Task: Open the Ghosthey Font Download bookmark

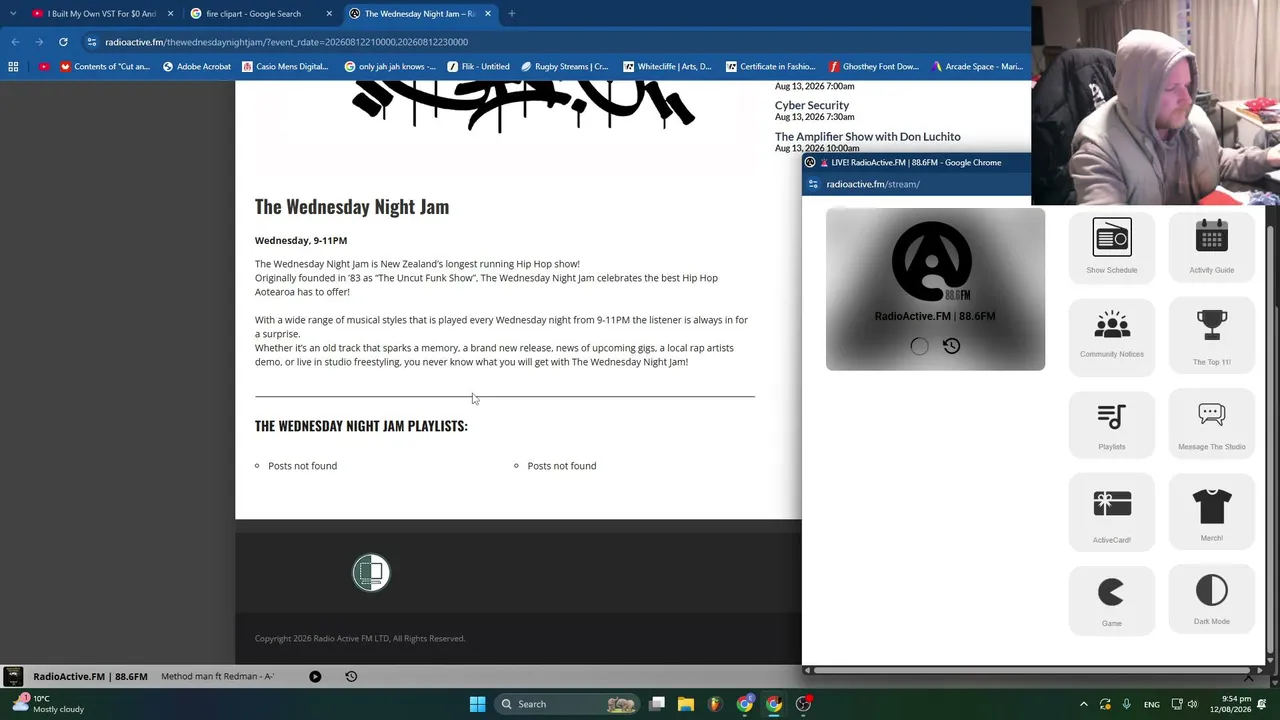Action: pyautogui.click(x=873, y=67)
